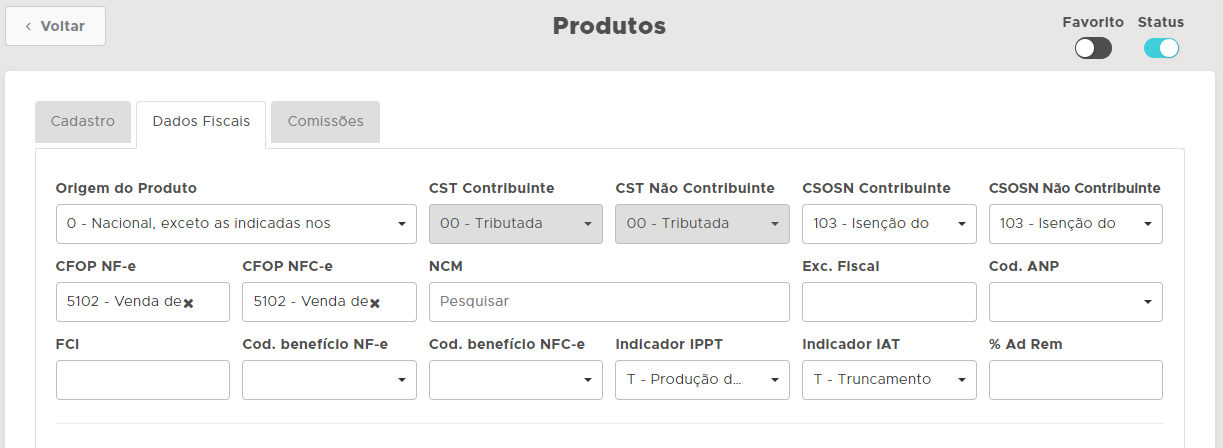Viewport: 1223px width, 448px height.
Task: Select the Dados Fiscais tab
Action: click(201, 122)
